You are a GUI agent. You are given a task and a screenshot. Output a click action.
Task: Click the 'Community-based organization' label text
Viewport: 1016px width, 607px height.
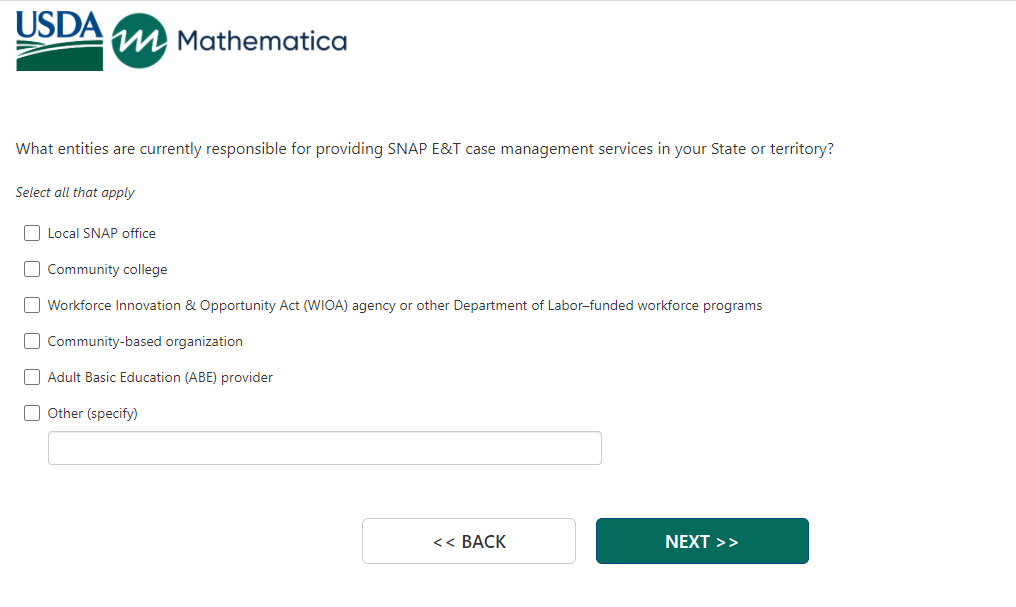[145, 341]
